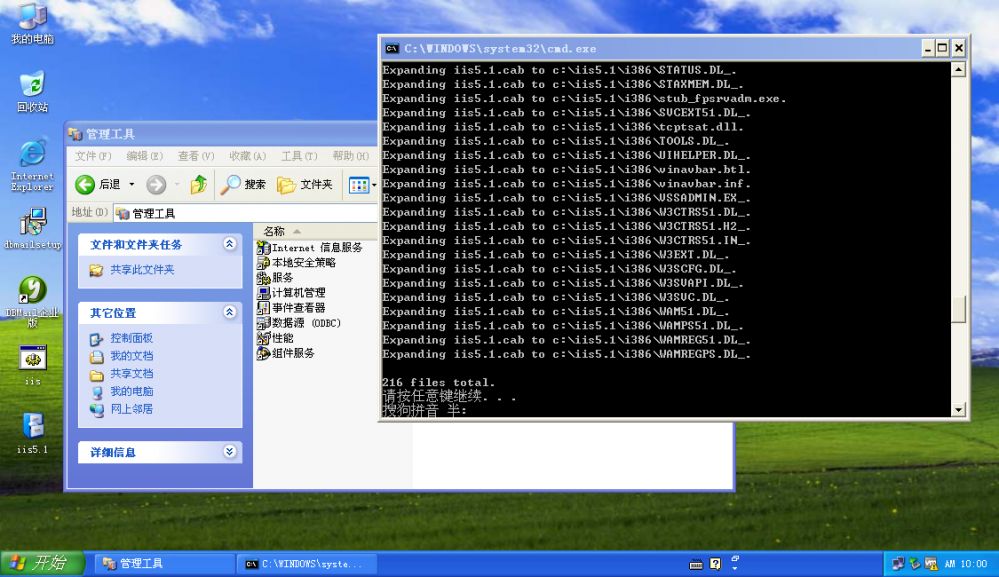The height and width of the screenshot is (577, 999).
Task: Open the Search pane in explorer
Action: coord(243,185)
